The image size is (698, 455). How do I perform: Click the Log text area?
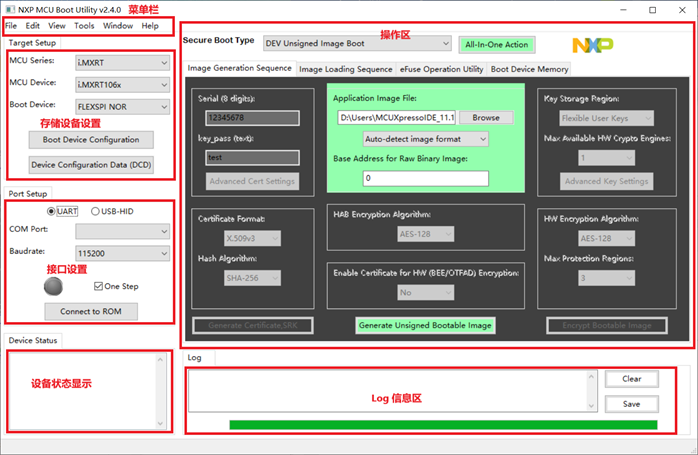click(x=388, y=390)
